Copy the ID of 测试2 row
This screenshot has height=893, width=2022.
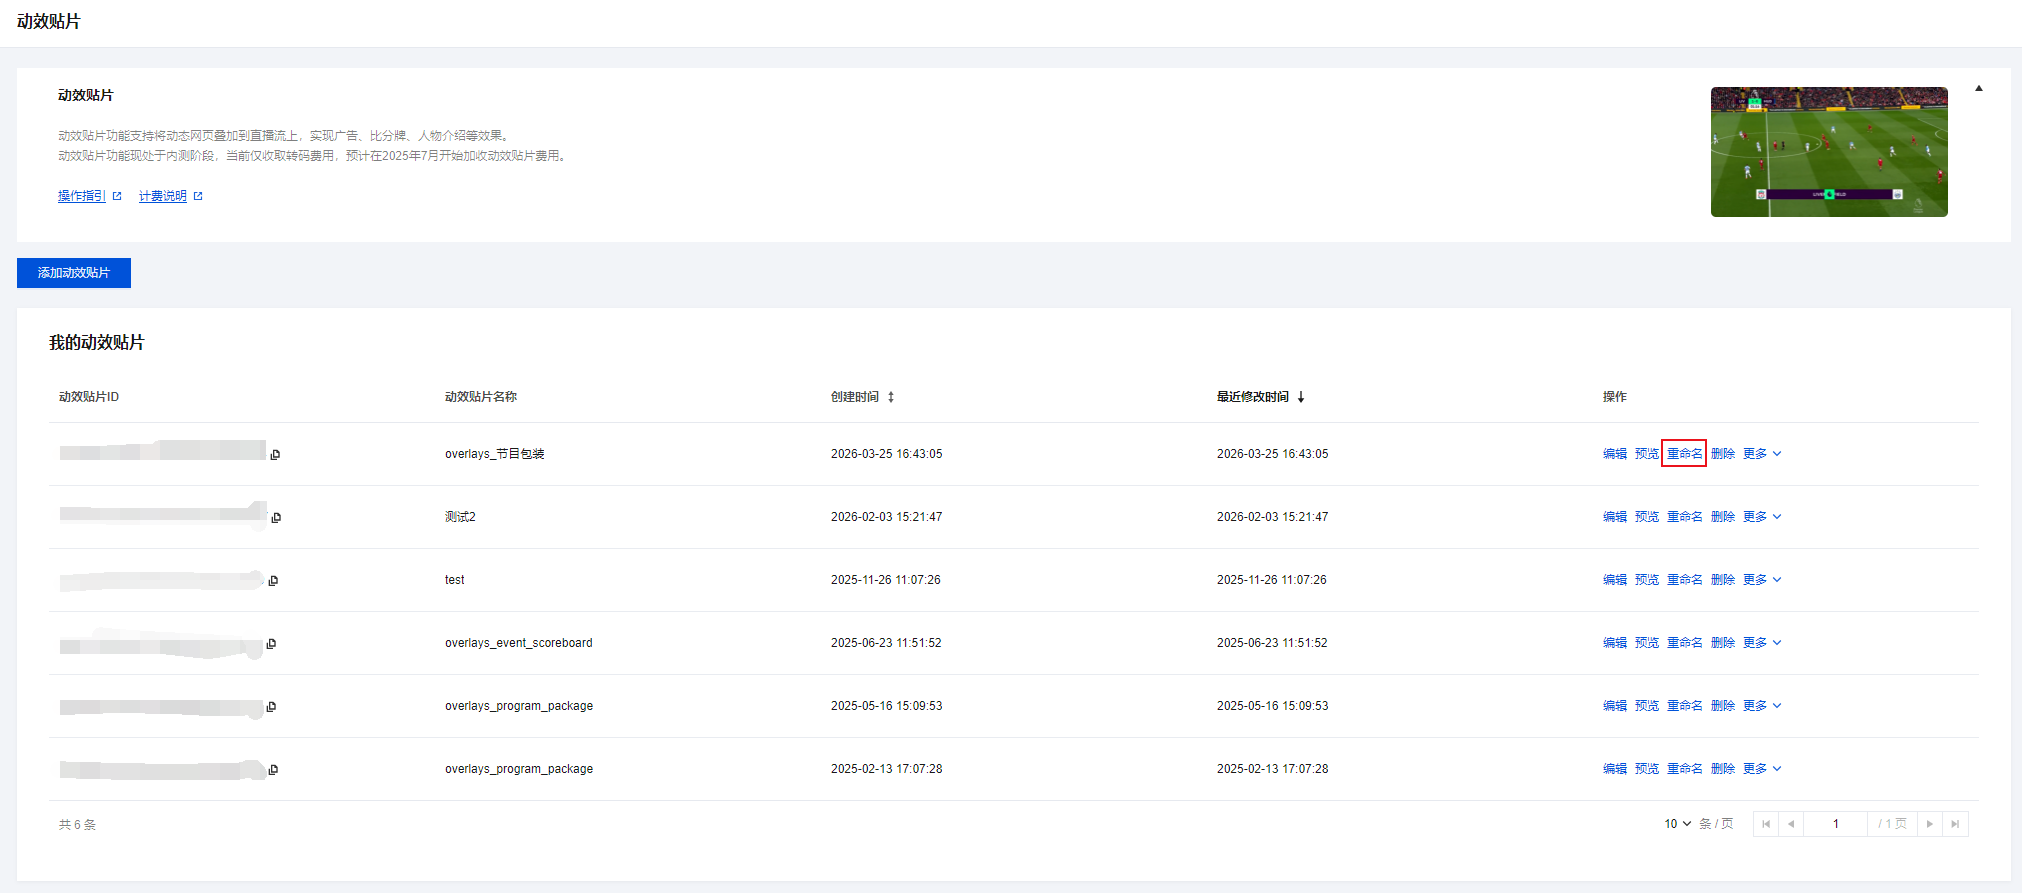coord(276,518)
